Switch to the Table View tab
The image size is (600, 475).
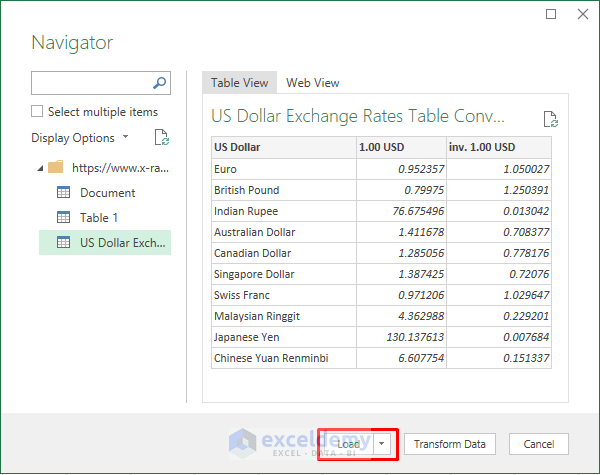coord(240,83)
